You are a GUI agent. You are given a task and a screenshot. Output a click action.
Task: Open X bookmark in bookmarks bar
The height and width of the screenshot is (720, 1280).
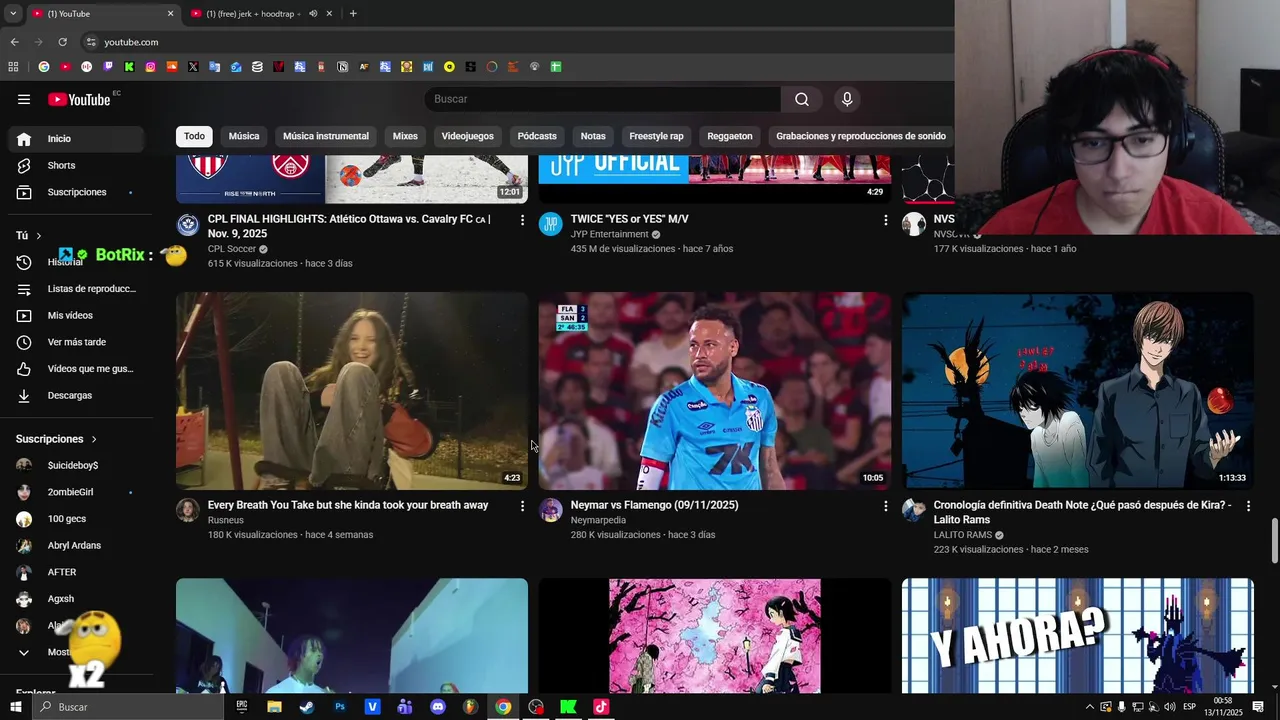[x=193, y=67]
